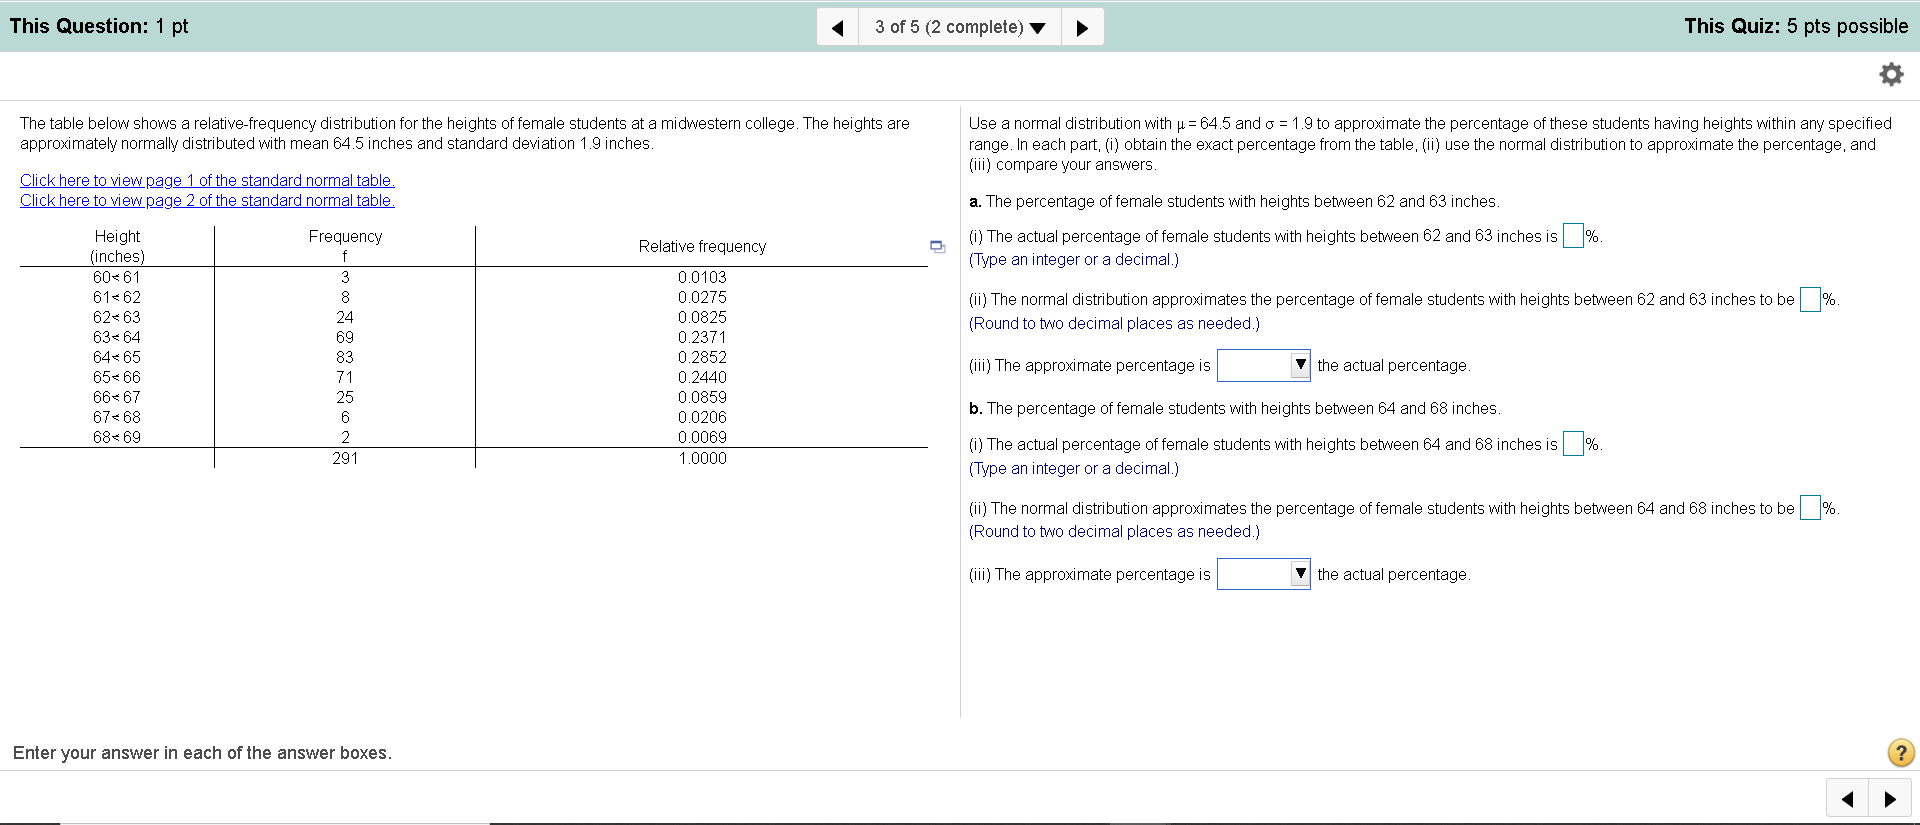1920x825 pixels.
Task: Click the help question mark icon
Action: (x=1901, y=752)
